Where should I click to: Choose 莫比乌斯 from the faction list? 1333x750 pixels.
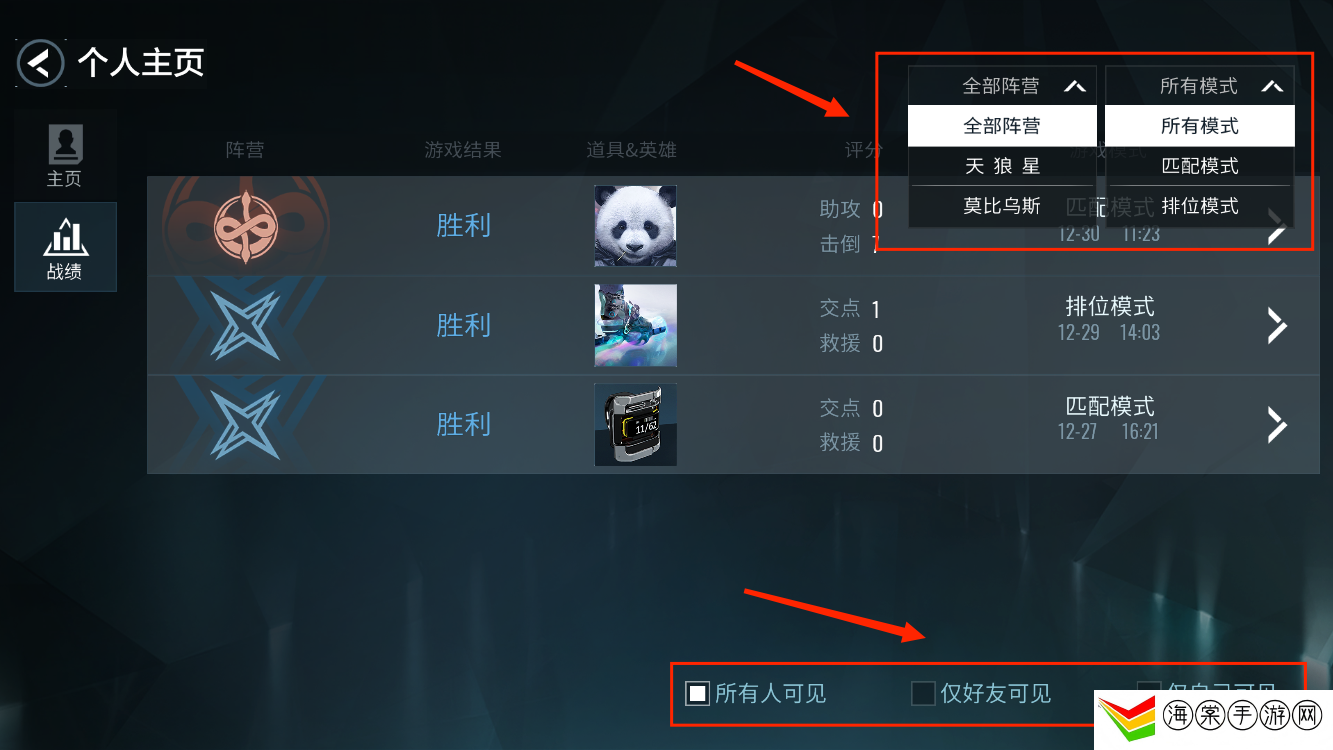point(1002,206)
